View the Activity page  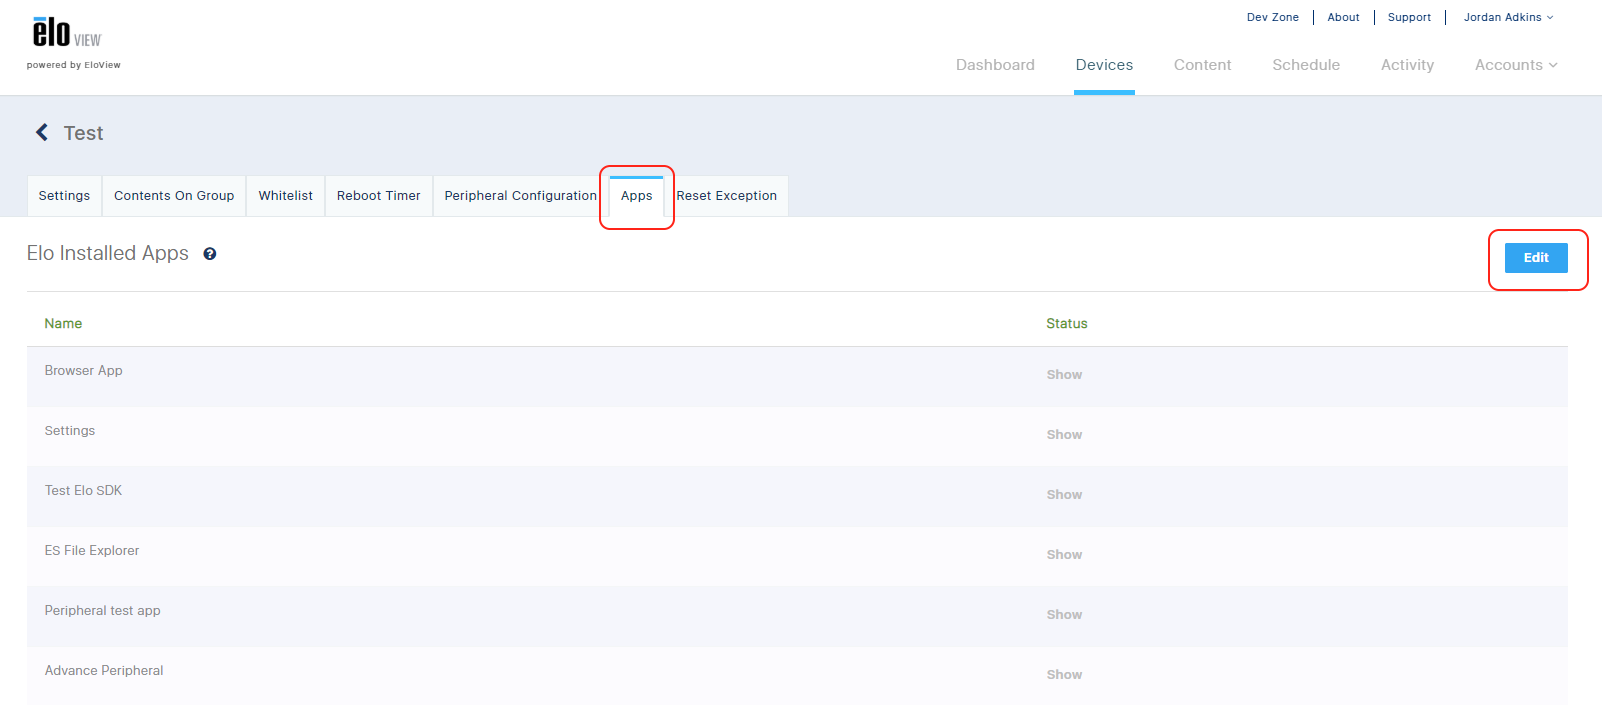tap(1407, 65)
